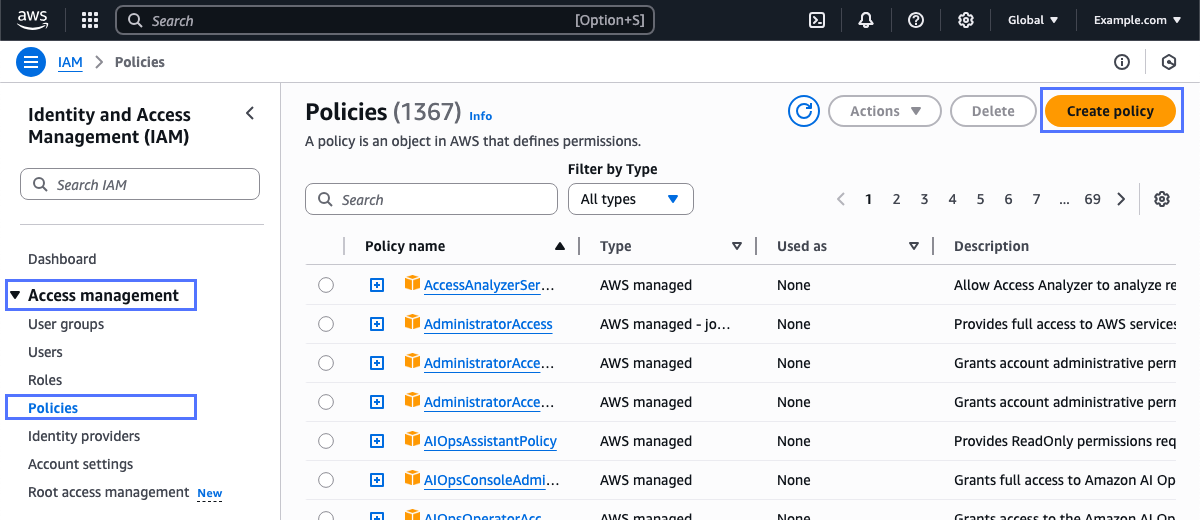1200x520 pixels.
Task: Click sort arrow on Type column
Action: [737, 246]
